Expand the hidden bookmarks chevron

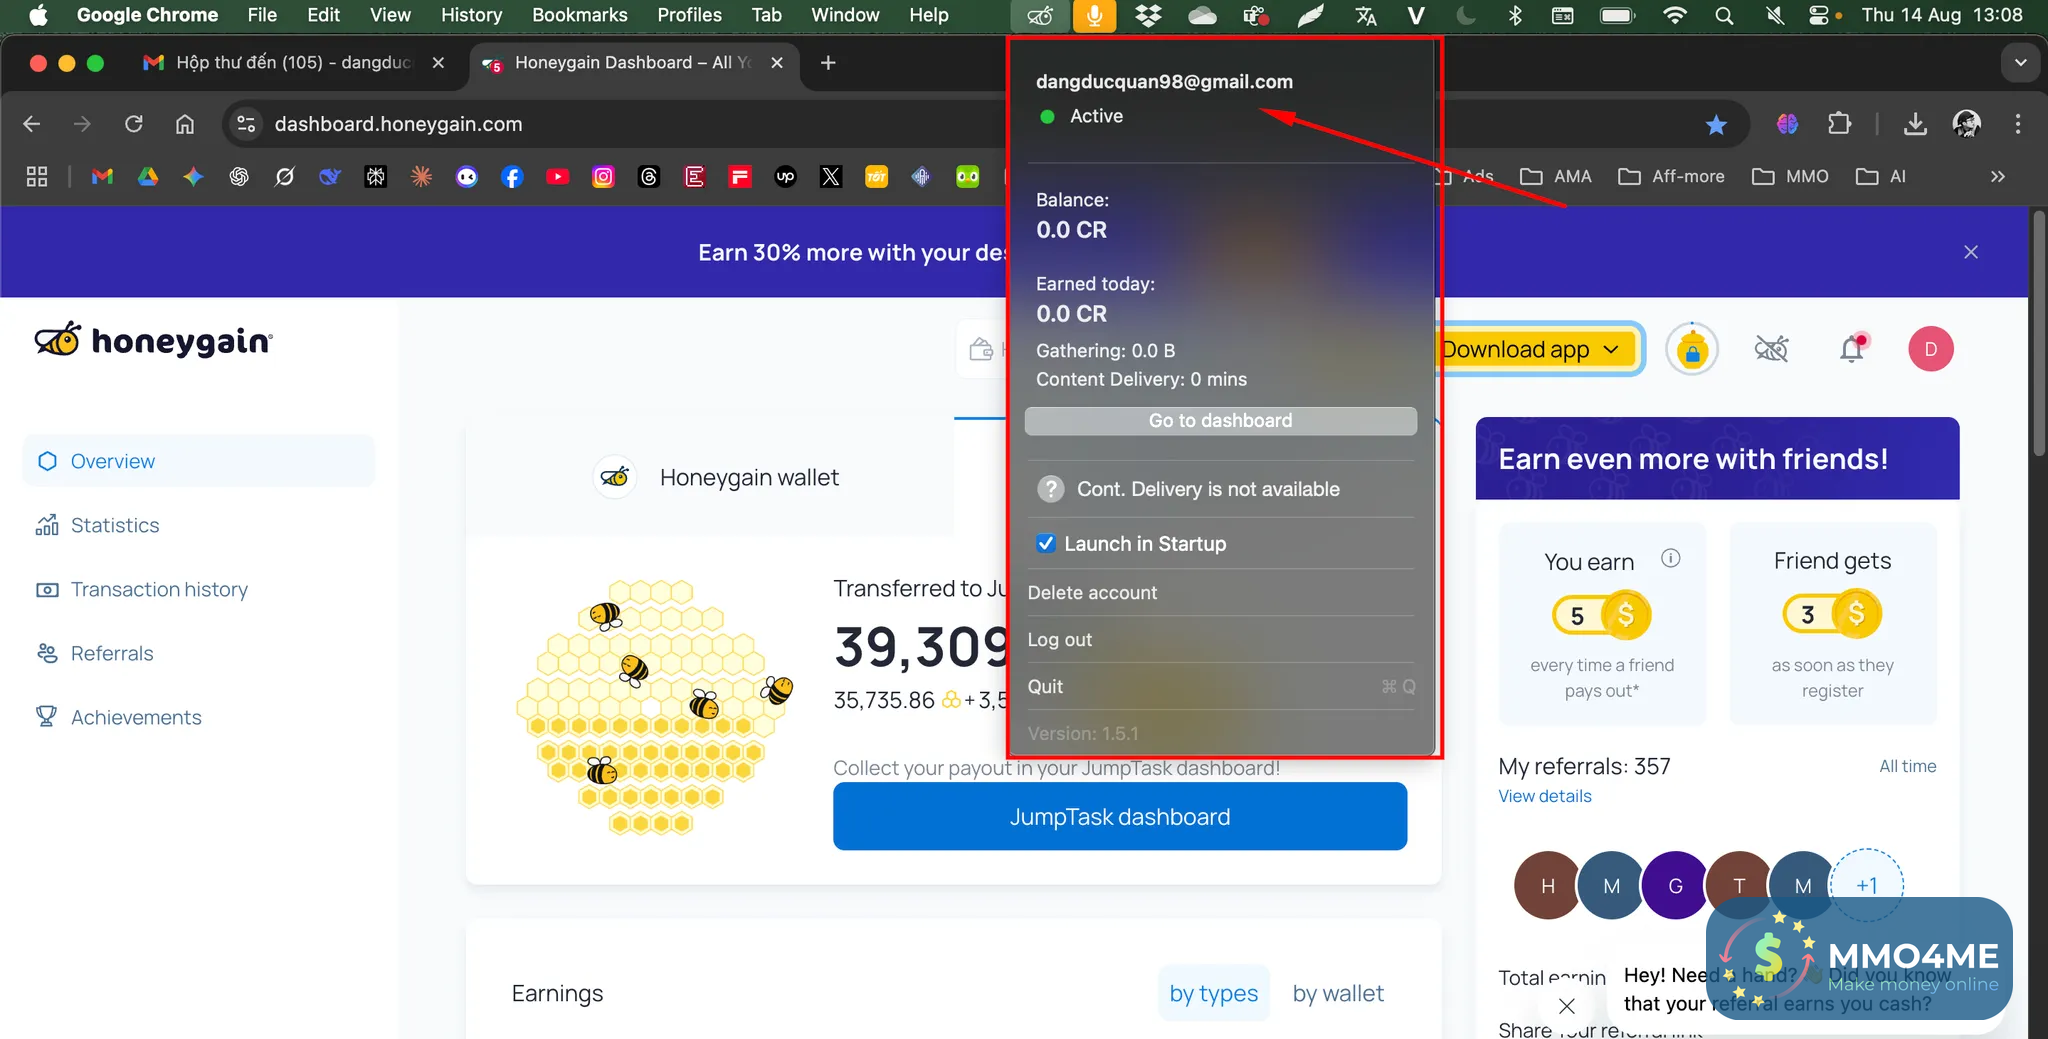point(1998,177)
